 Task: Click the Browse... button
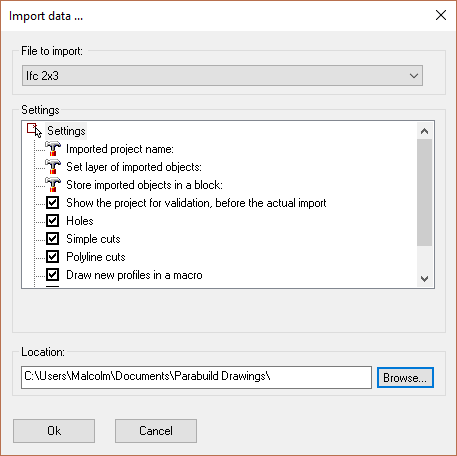coord(405,378)
